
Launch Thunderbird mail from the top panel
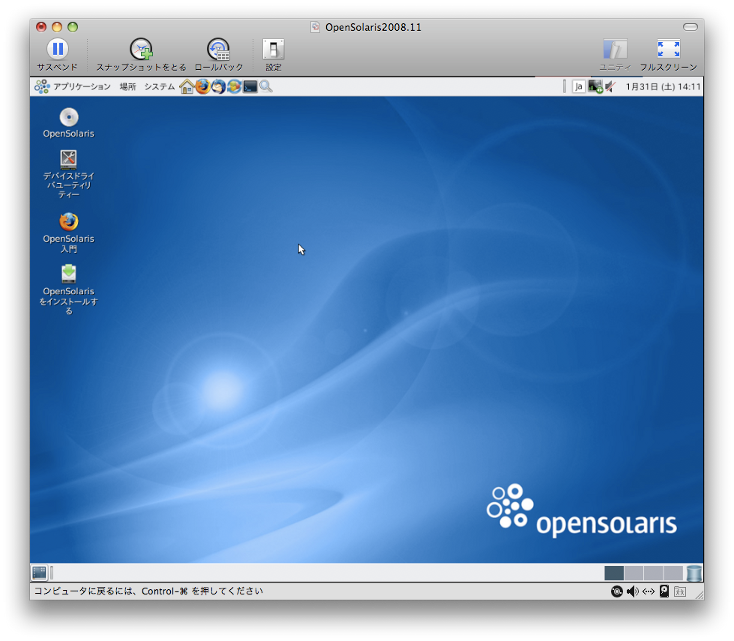(x=218, y=87)
